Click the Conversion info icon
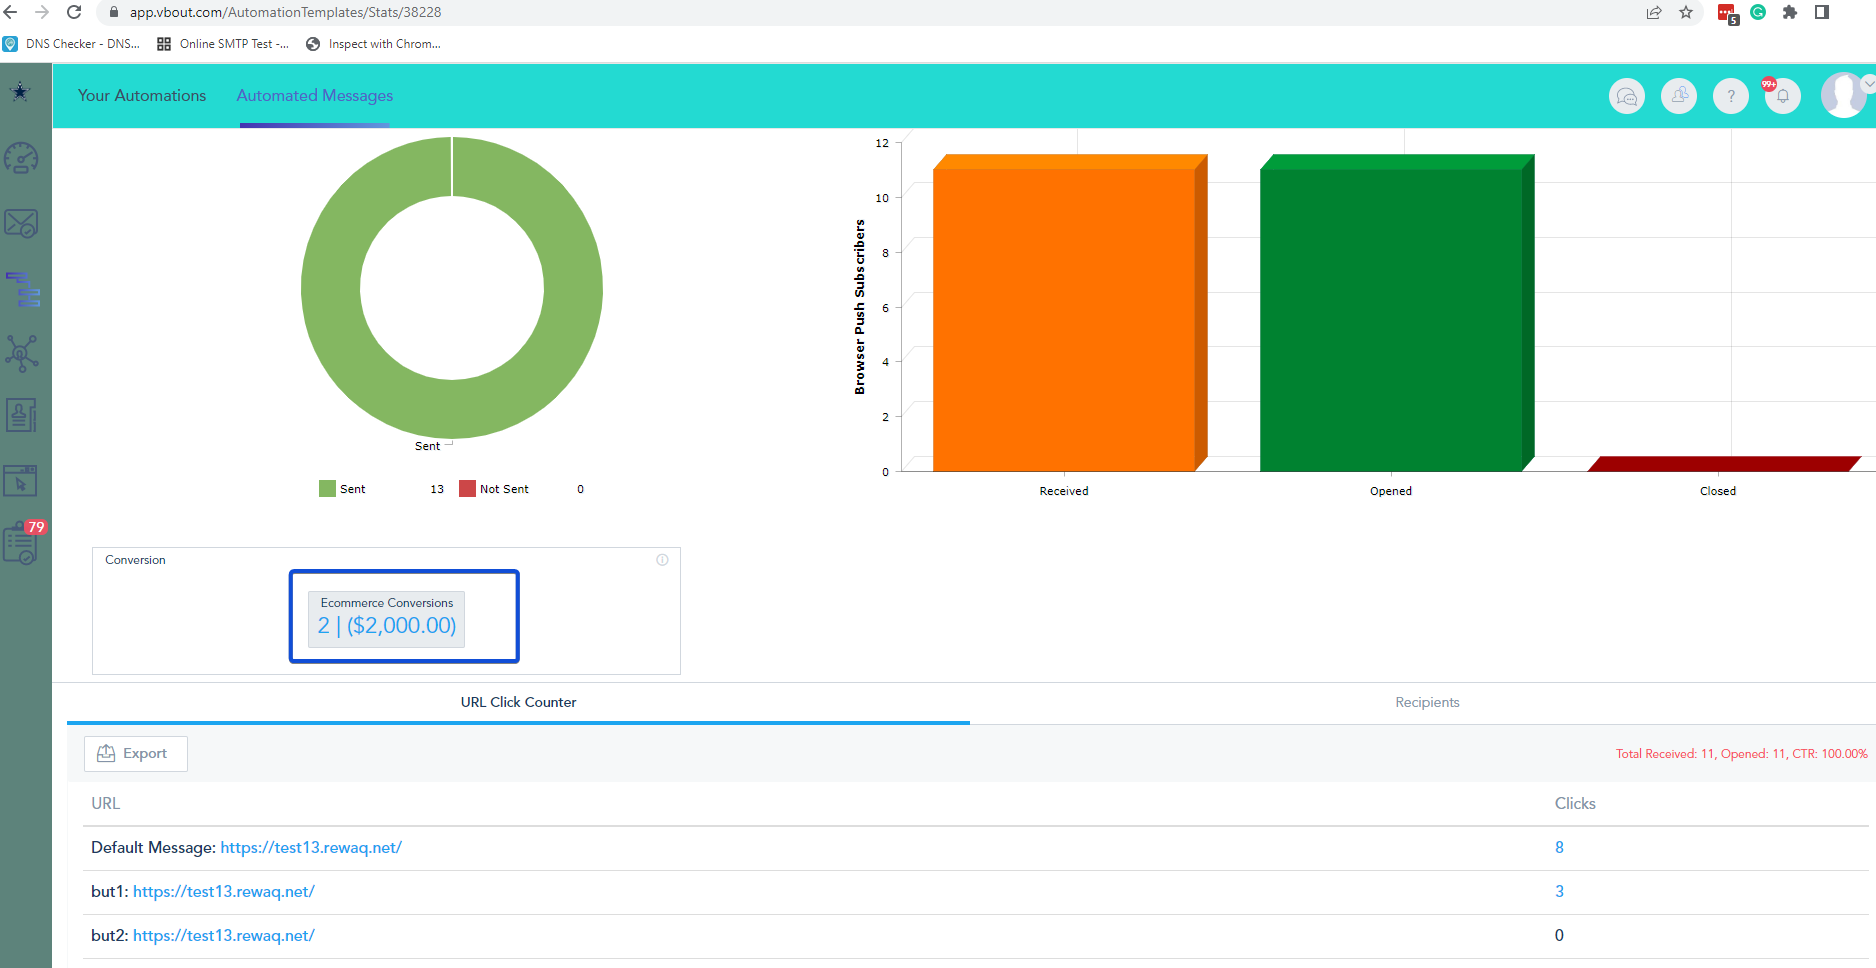The image size is (1876, 968). click(662, 560)
